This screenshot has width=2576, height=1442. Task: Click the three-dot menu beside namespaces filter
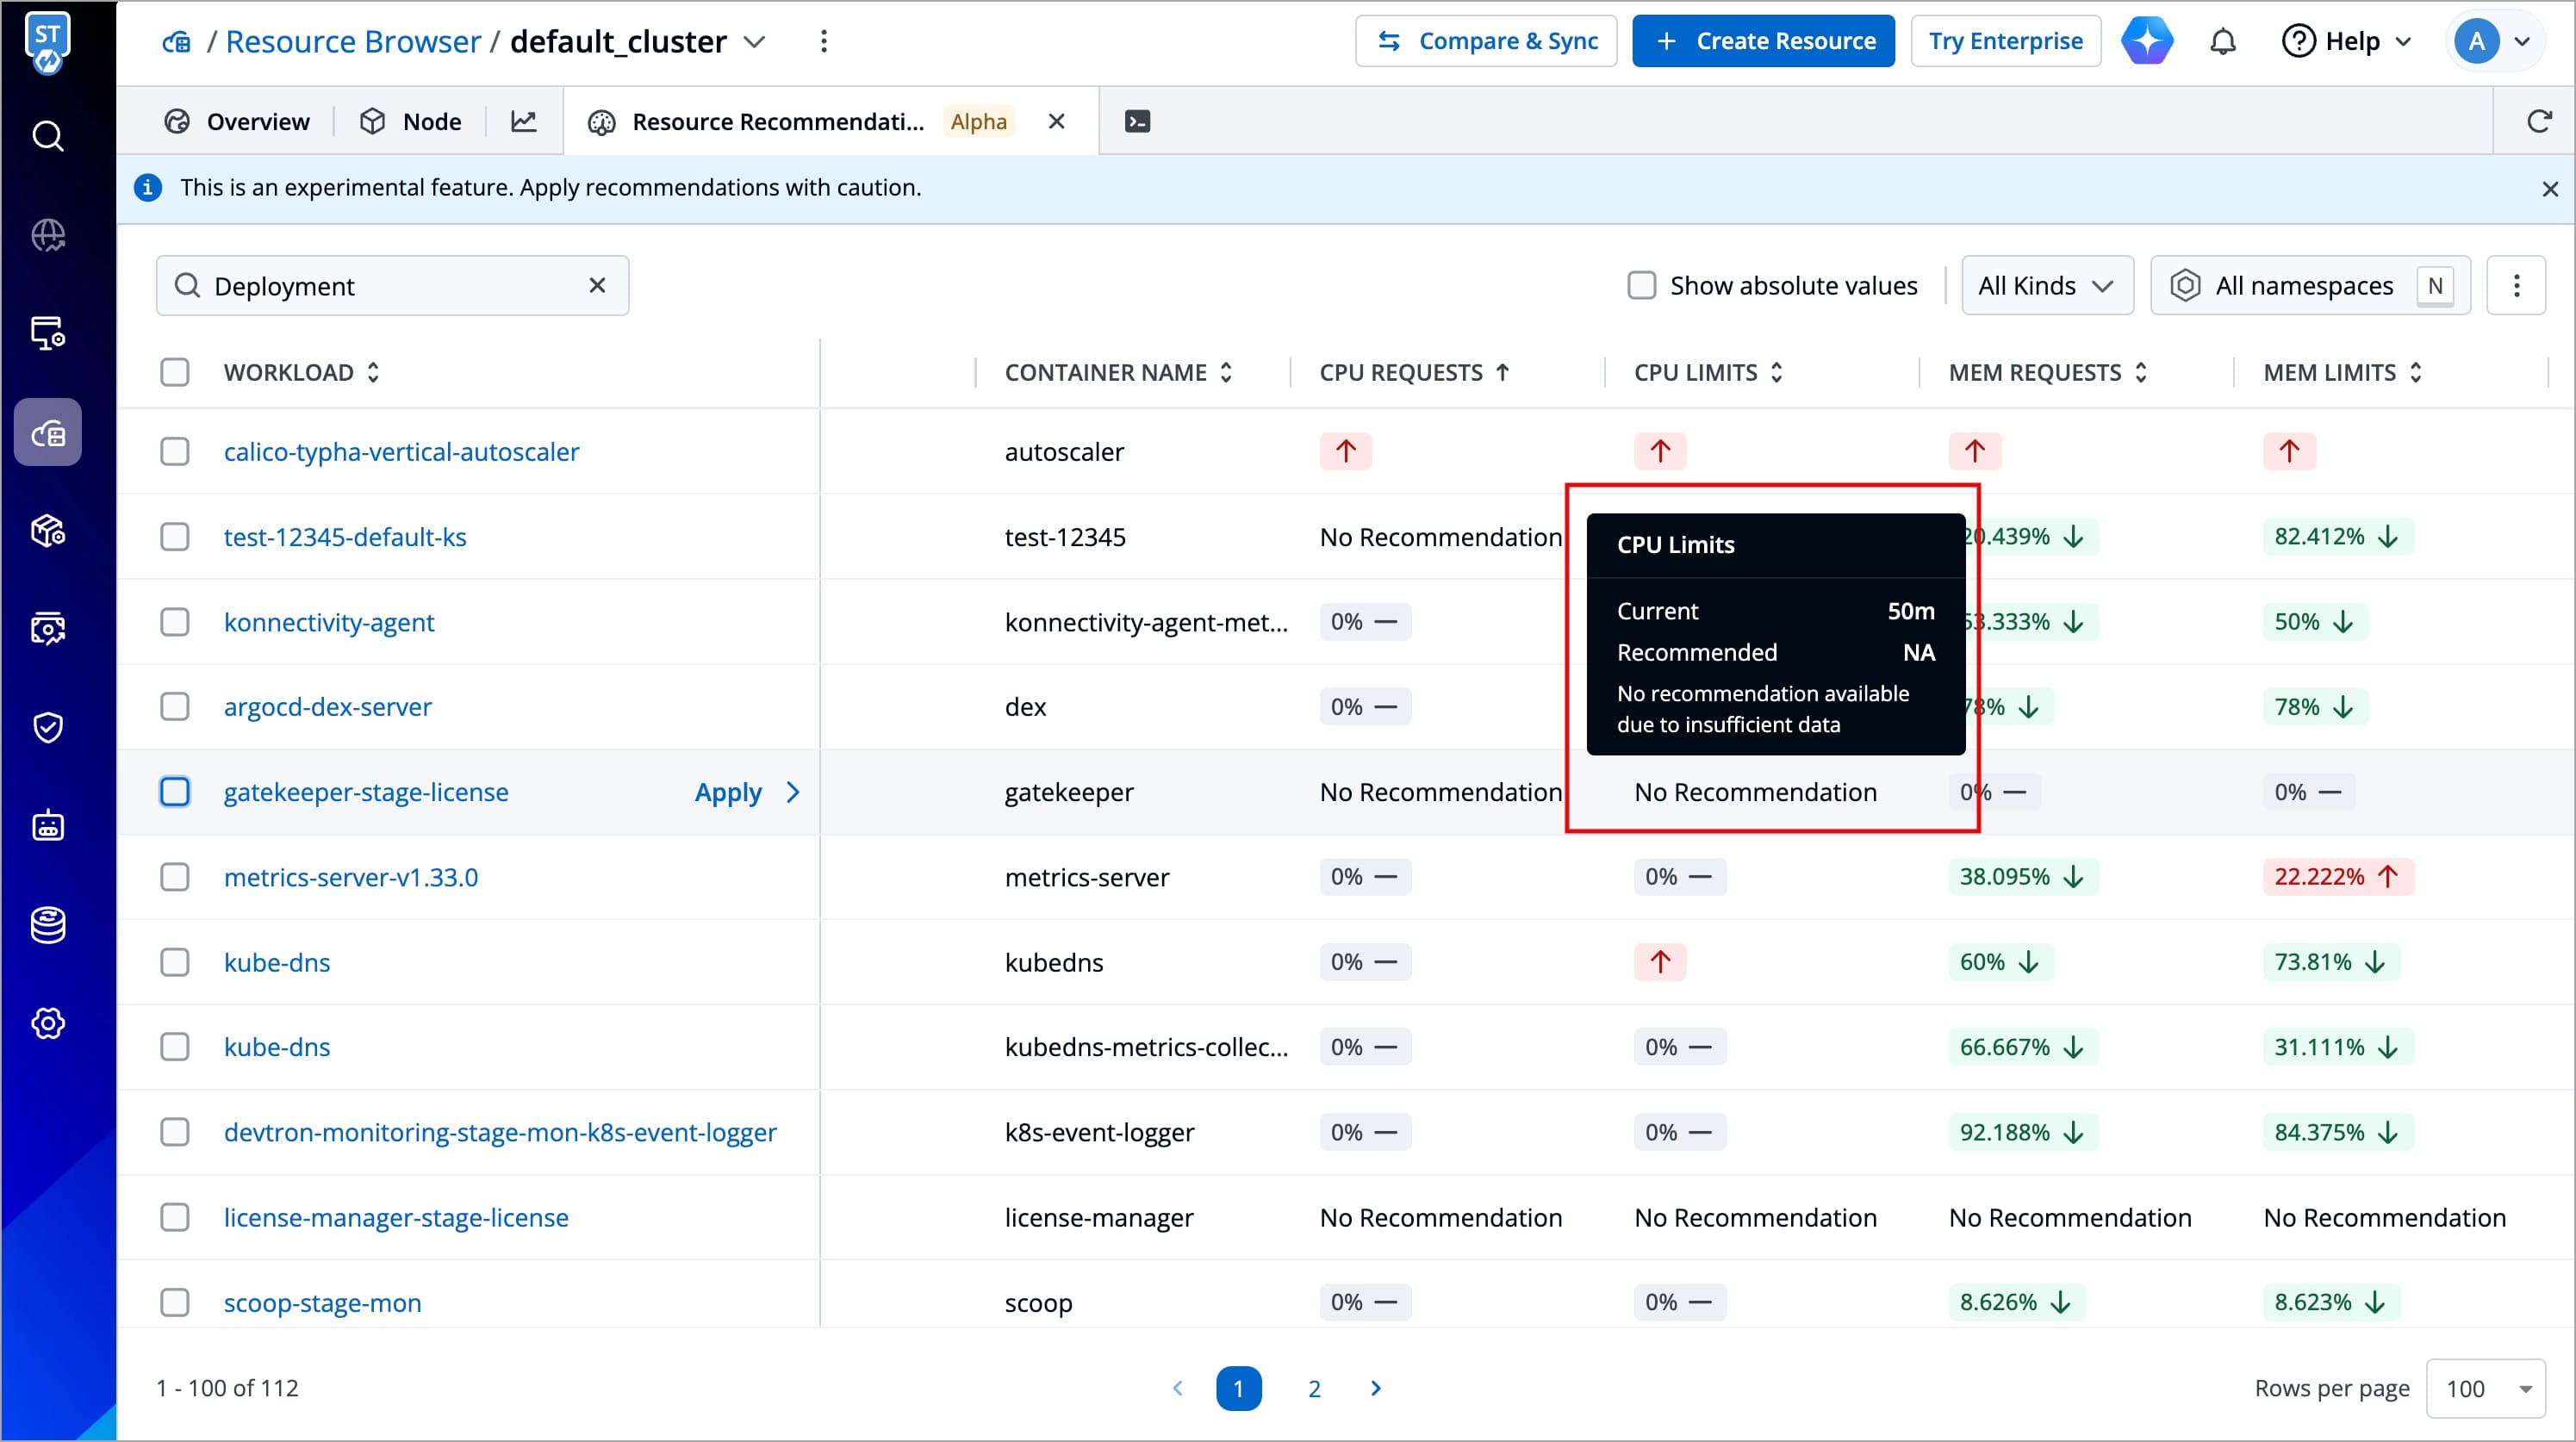point(2516,286)
